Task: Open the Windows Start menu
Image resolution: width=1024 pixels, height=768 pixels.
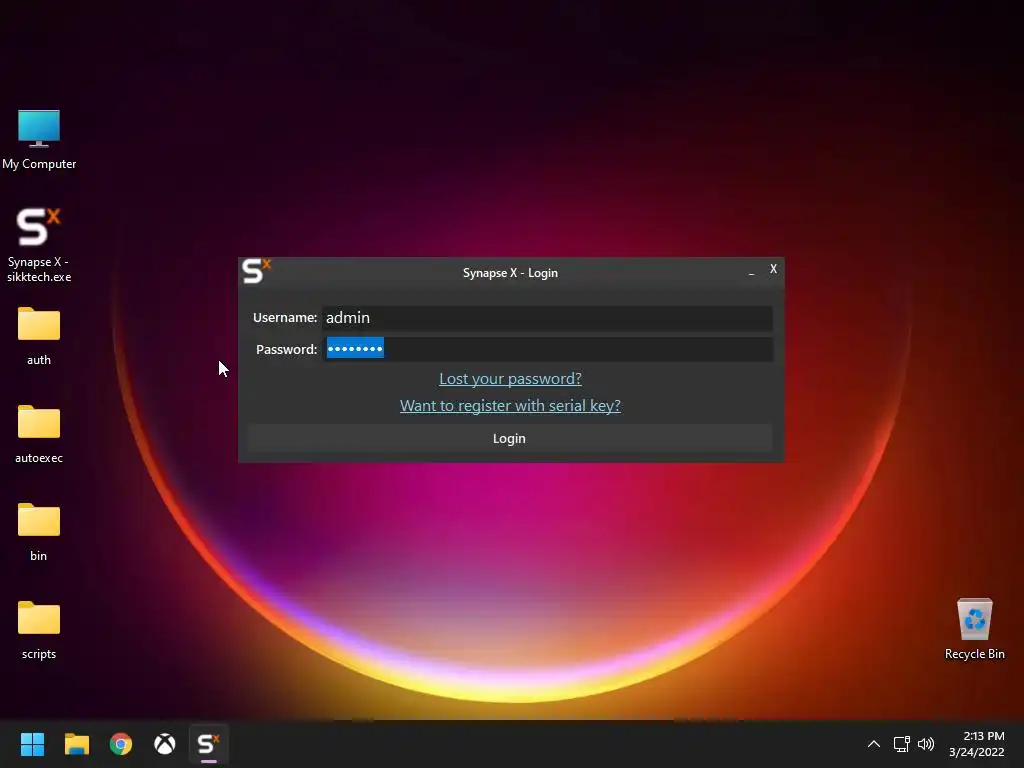Action: [x=33, y=744]
